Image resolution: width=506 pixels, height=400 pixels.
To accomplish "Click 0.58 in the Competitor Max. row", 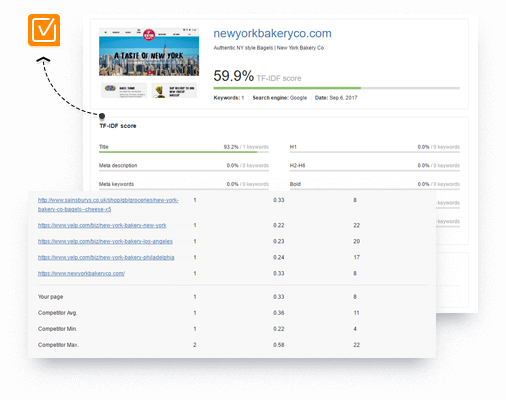I will click(279, 345).
